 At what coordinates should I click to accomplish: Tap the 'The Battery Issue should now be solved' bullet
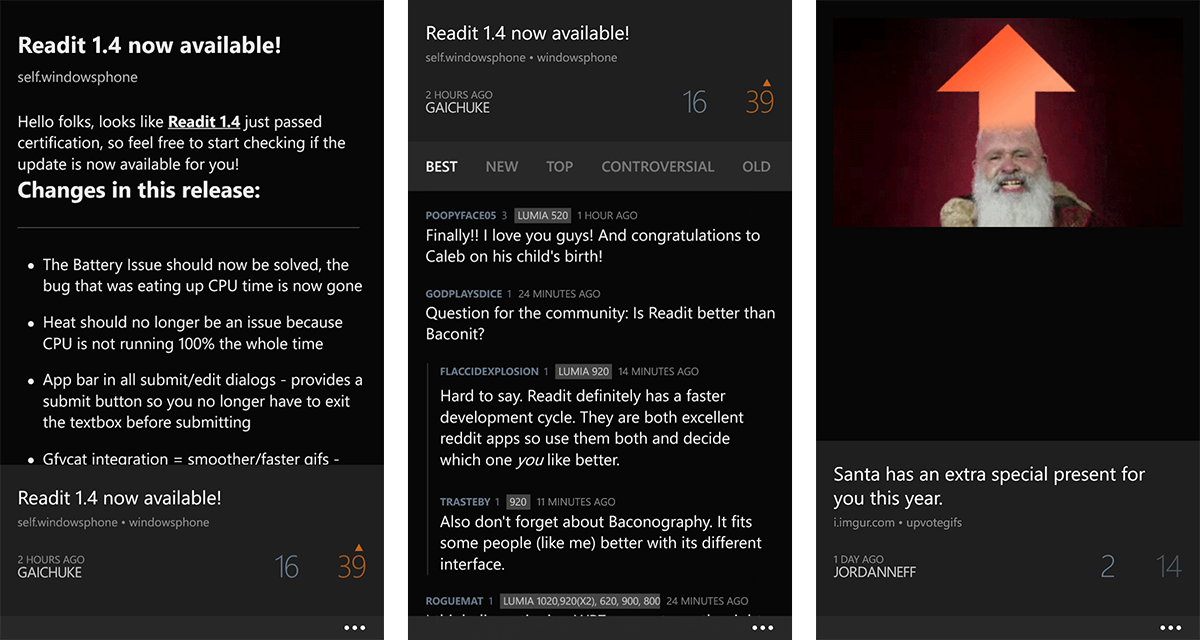202,275
